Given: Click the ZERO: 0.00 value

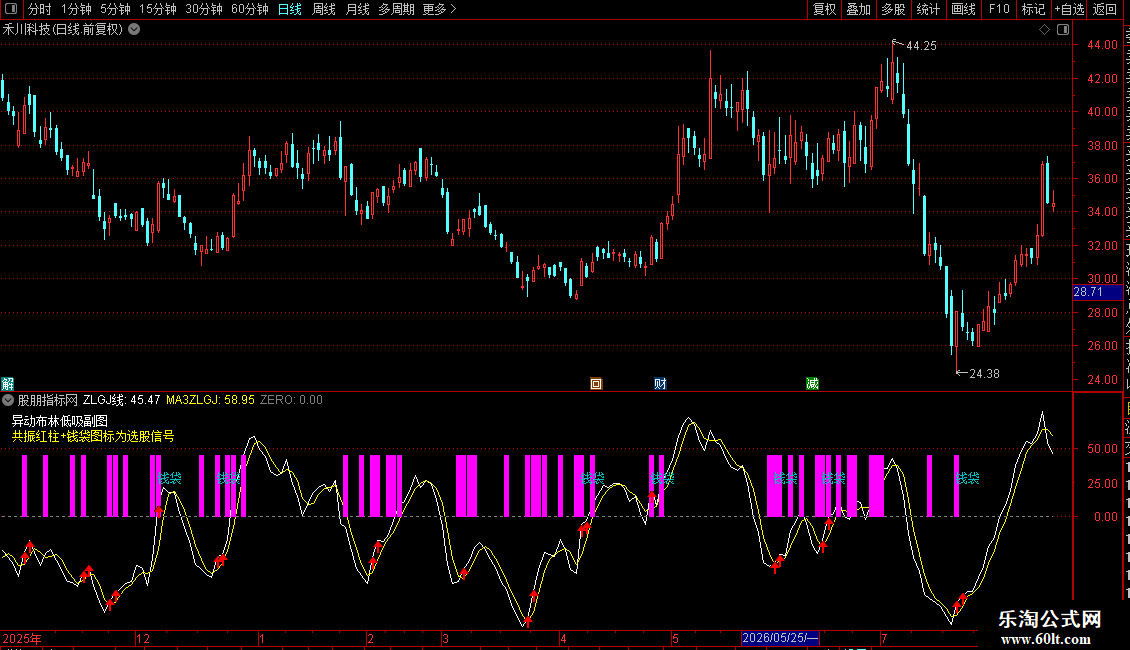Looking at the screenshot, I should (291, 400).
